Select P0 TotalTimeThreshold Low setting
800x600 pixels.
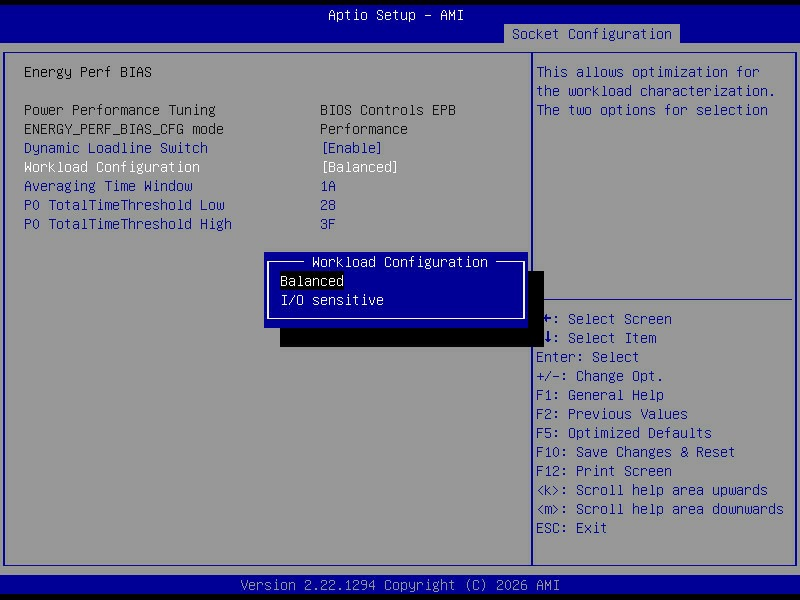click(124, 205)
